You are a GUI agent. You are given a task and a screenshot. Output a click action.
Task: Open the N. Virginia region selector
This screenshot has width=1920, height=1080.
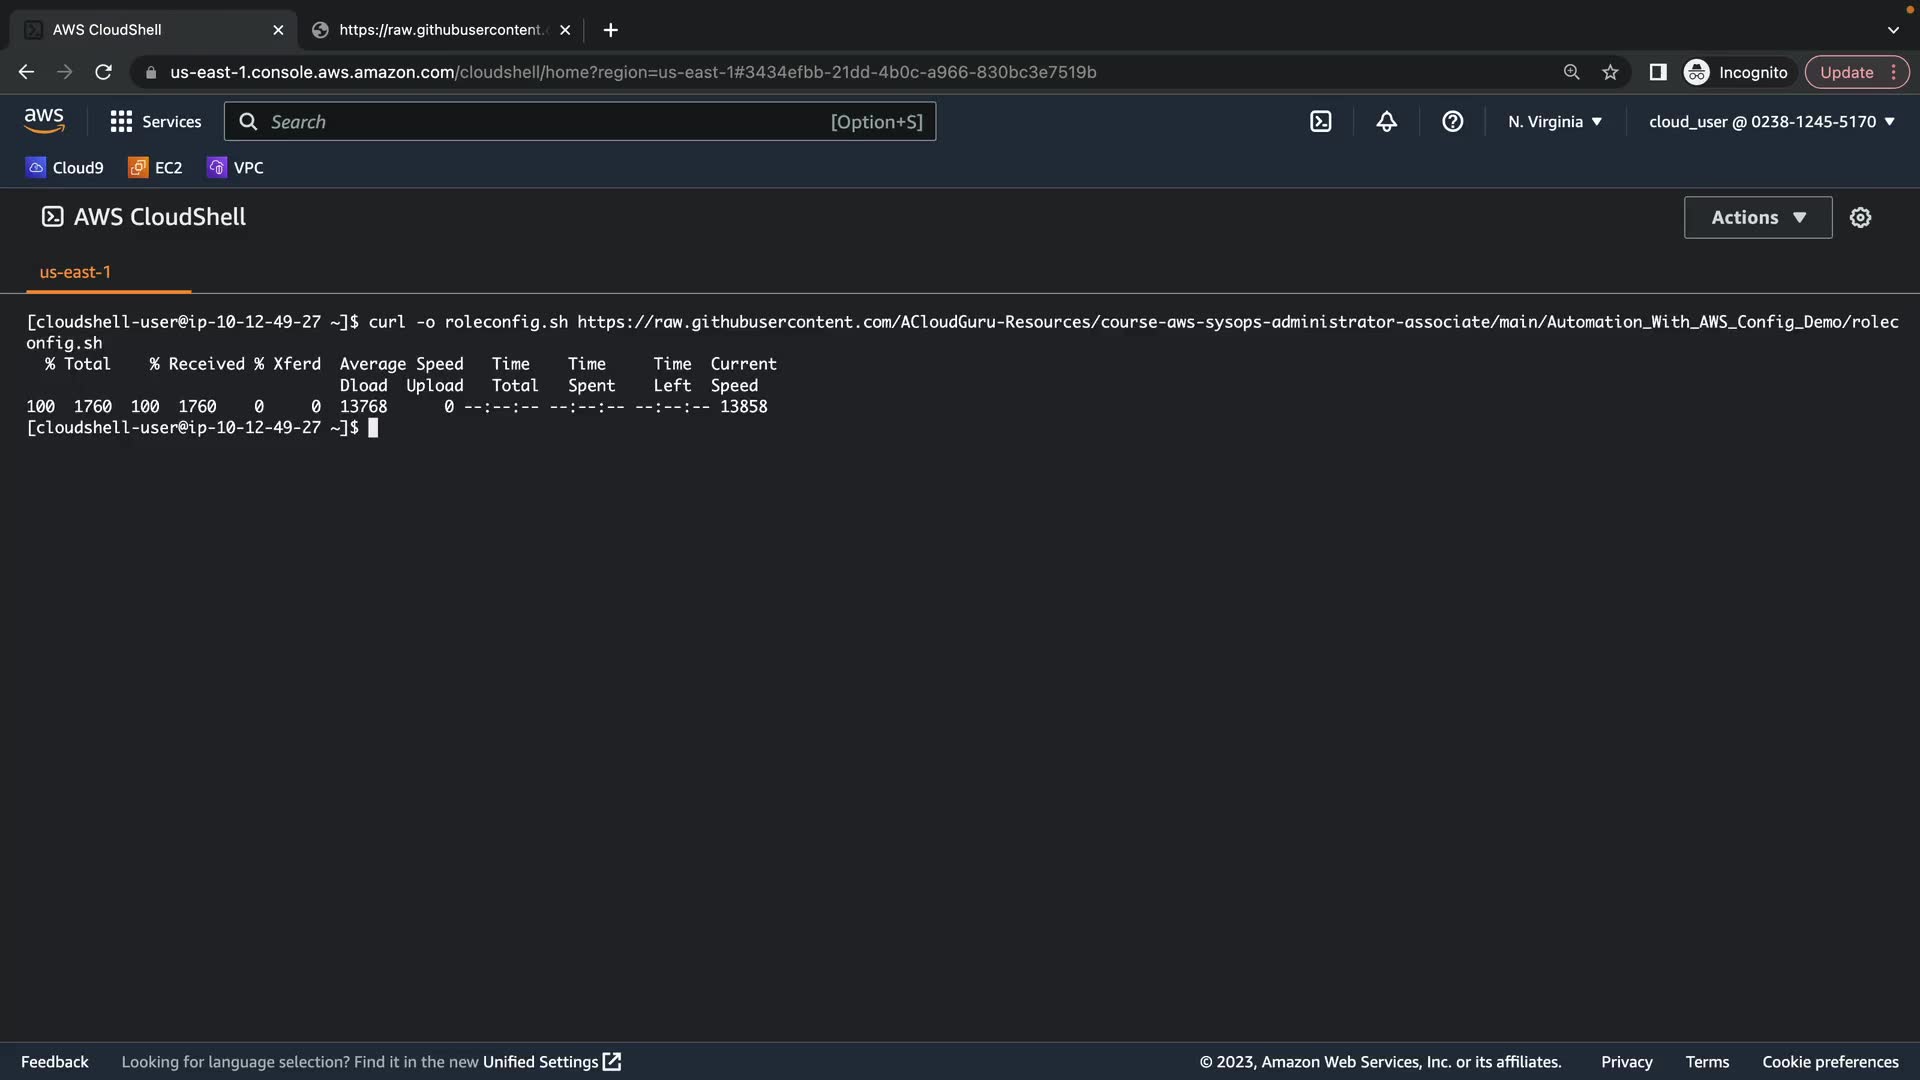(x=1555, y=122)
